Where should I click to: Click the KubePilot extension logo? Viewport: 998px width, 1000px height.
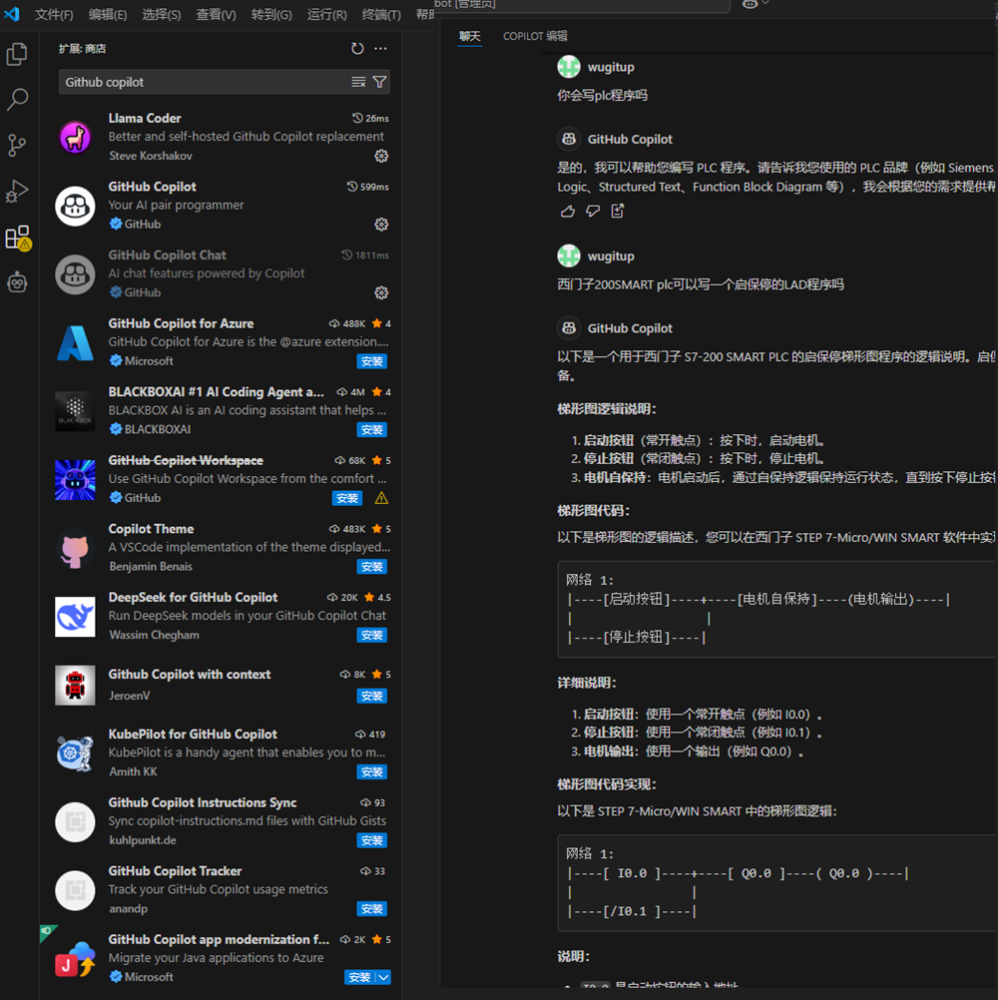click(75, 753)
